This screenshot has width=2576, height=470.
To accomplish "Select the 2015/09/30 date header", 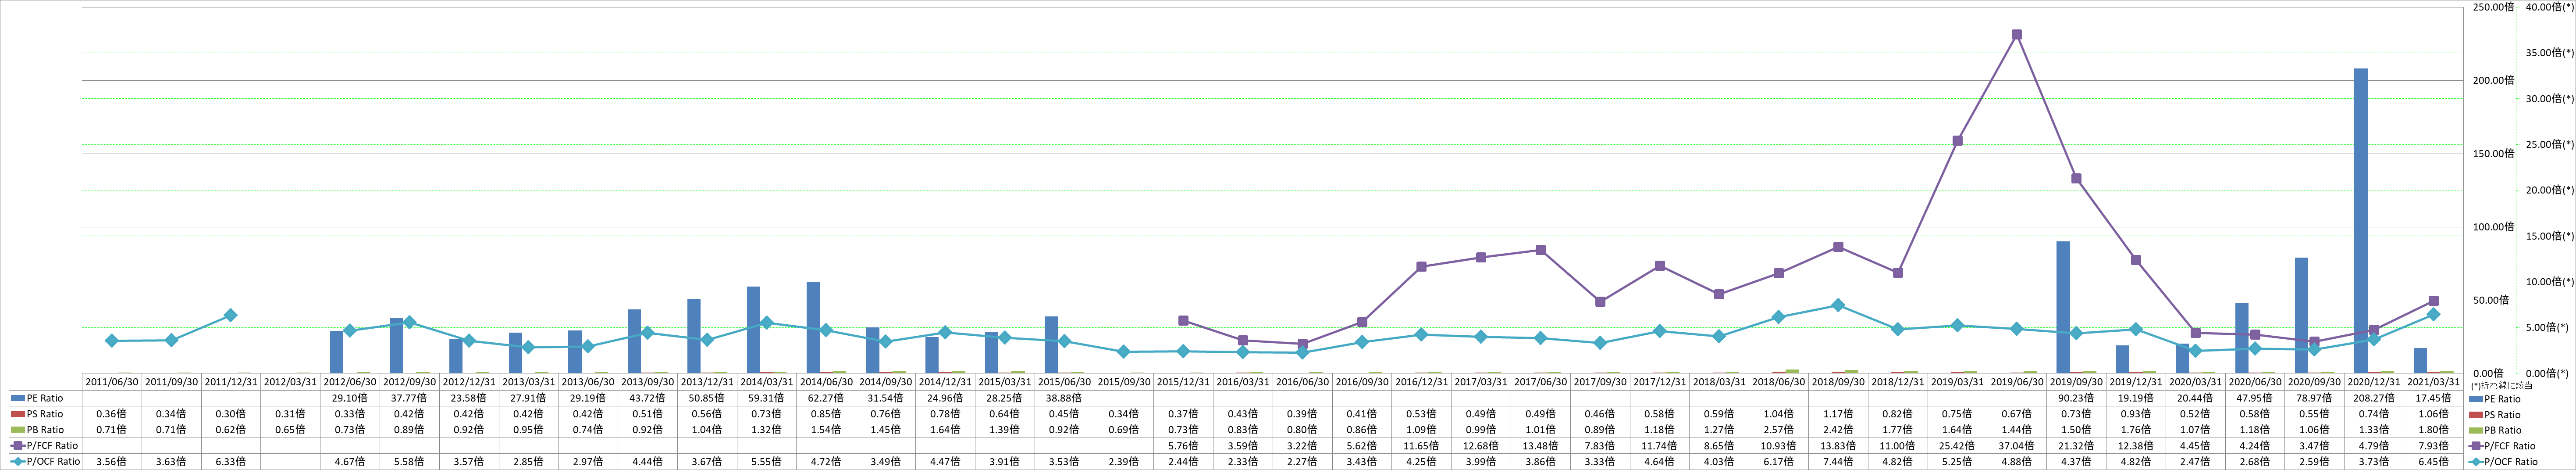I will coord(1124,382).
